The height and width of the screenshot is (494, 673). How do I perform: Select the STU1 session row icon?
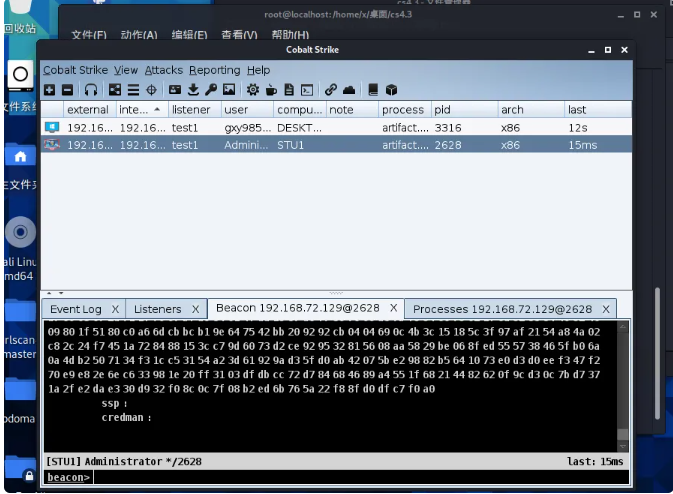pos(52,145)
